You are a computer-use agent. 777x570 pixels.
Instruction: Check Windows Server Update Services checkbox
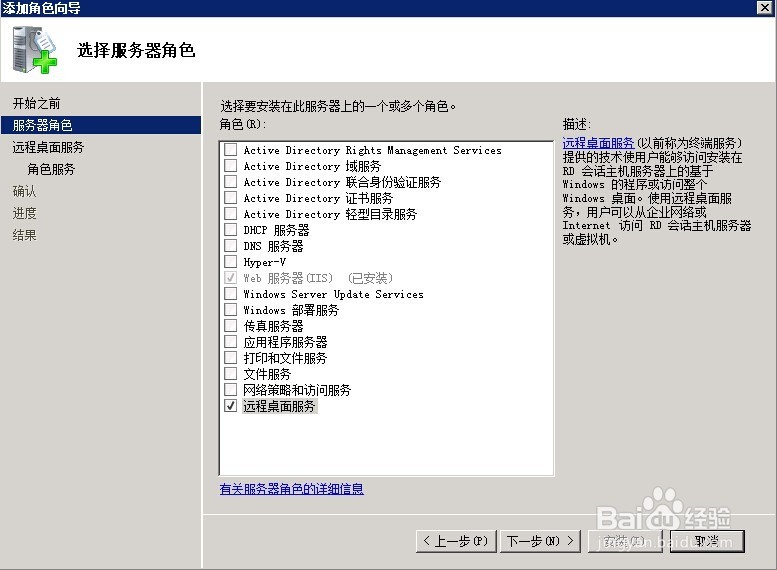(230, 293)
